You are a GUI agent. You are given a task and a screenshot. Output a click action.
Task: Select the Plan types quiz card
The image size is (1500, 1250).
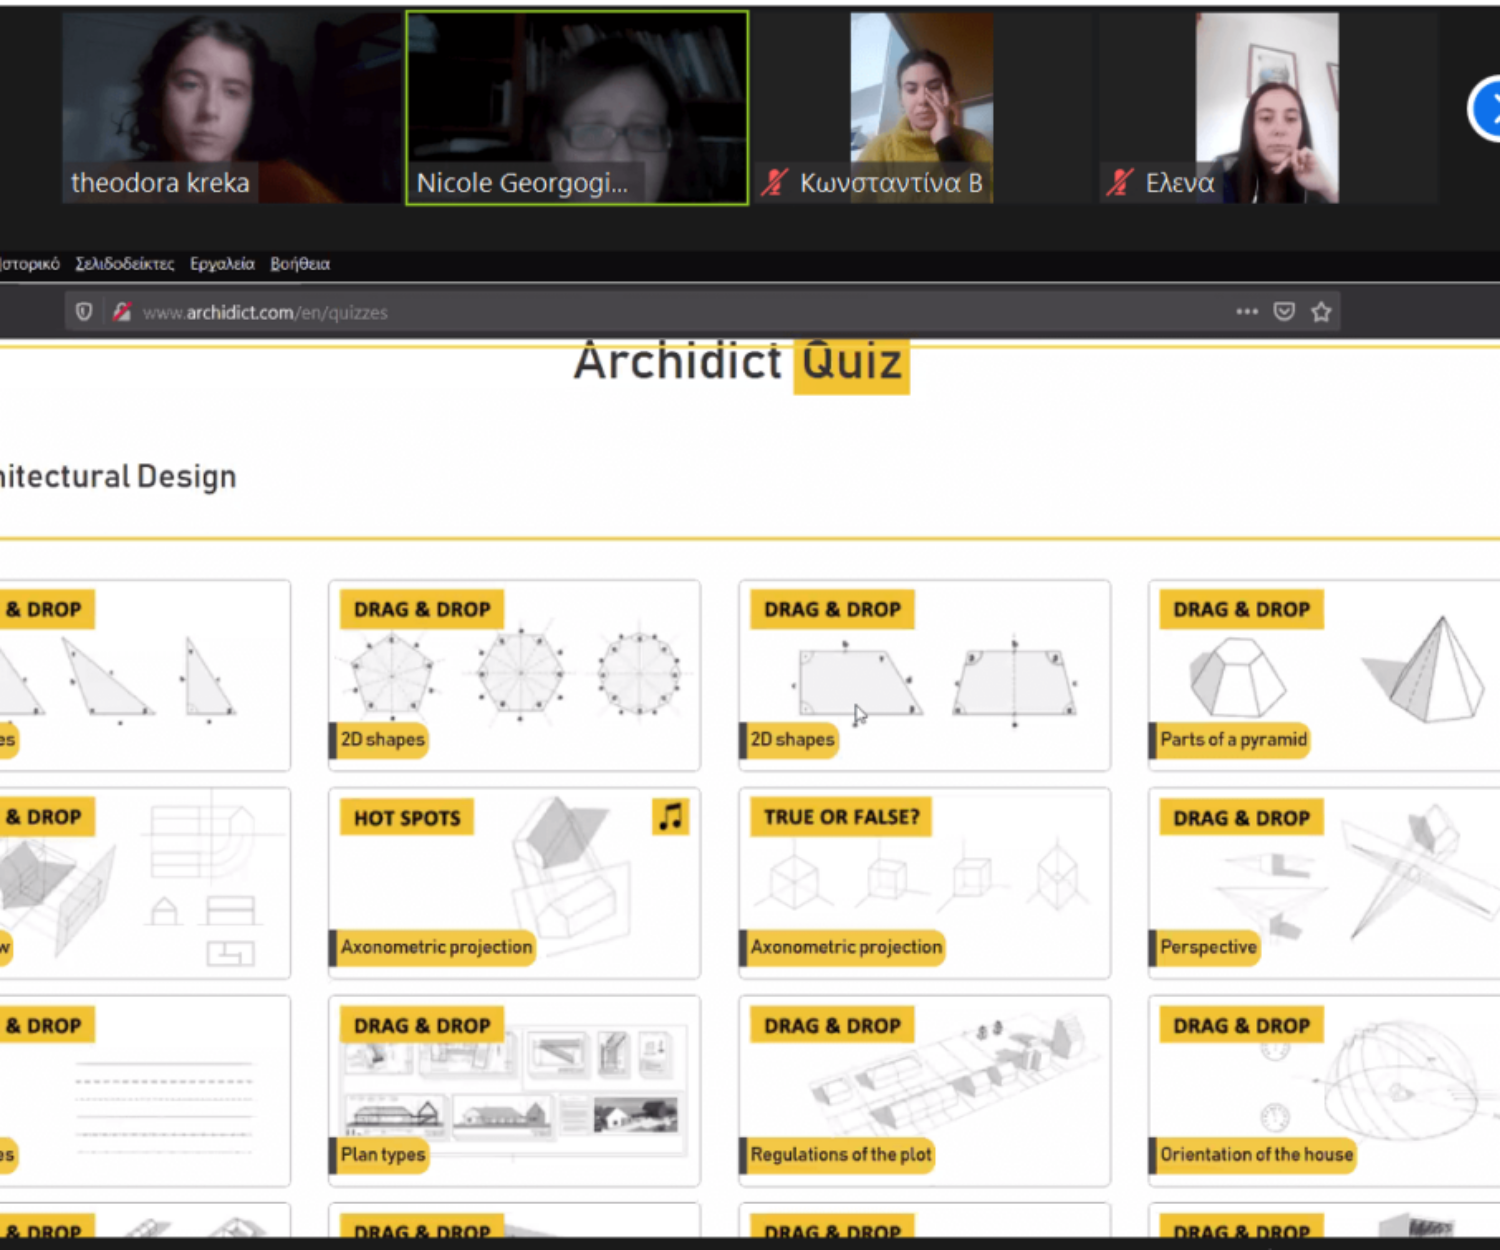click(514, 1090)
